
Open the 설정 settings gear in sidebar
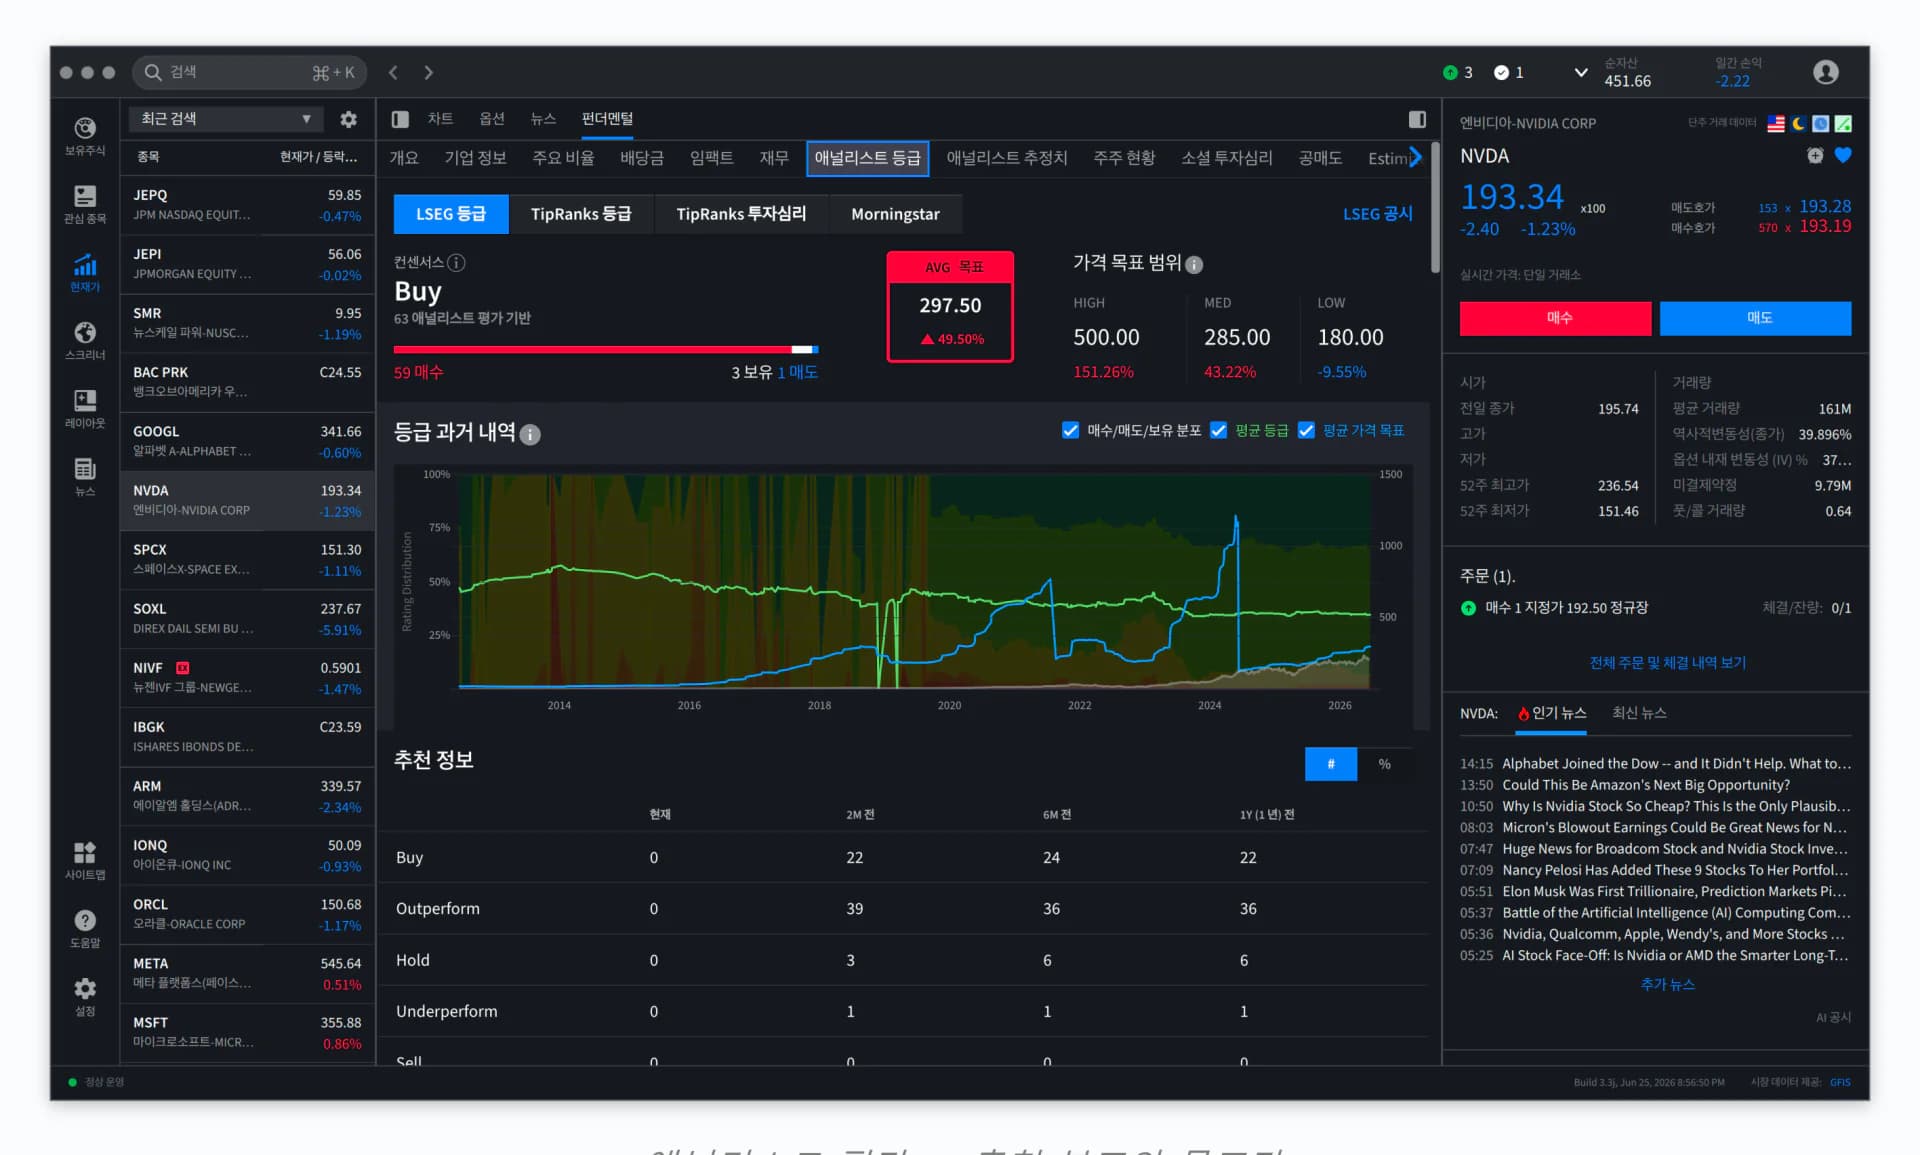pyautogui.click(x=85, y=989)
